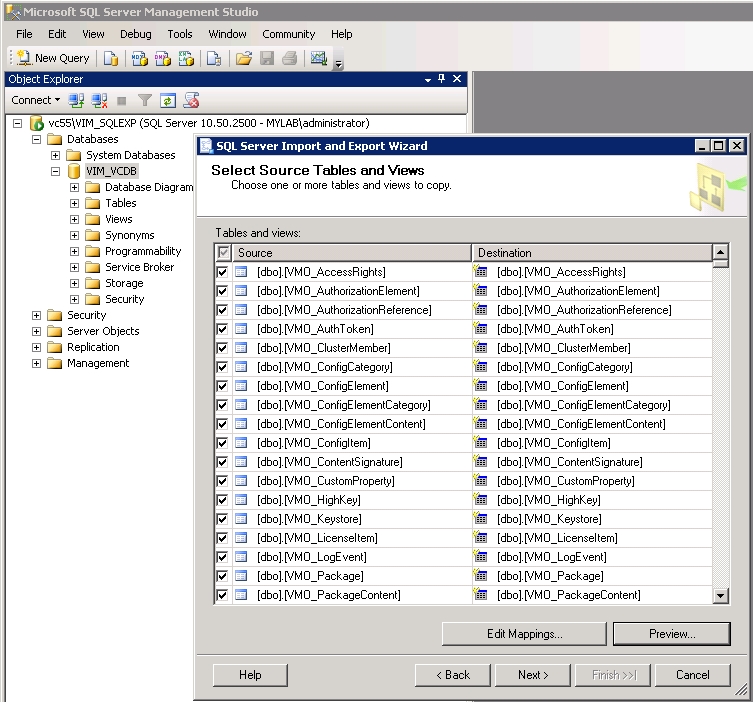Open the Edit menu
The height and width of the screenshot is (702, 753).
pyautogui.click(x=57, y=34)
